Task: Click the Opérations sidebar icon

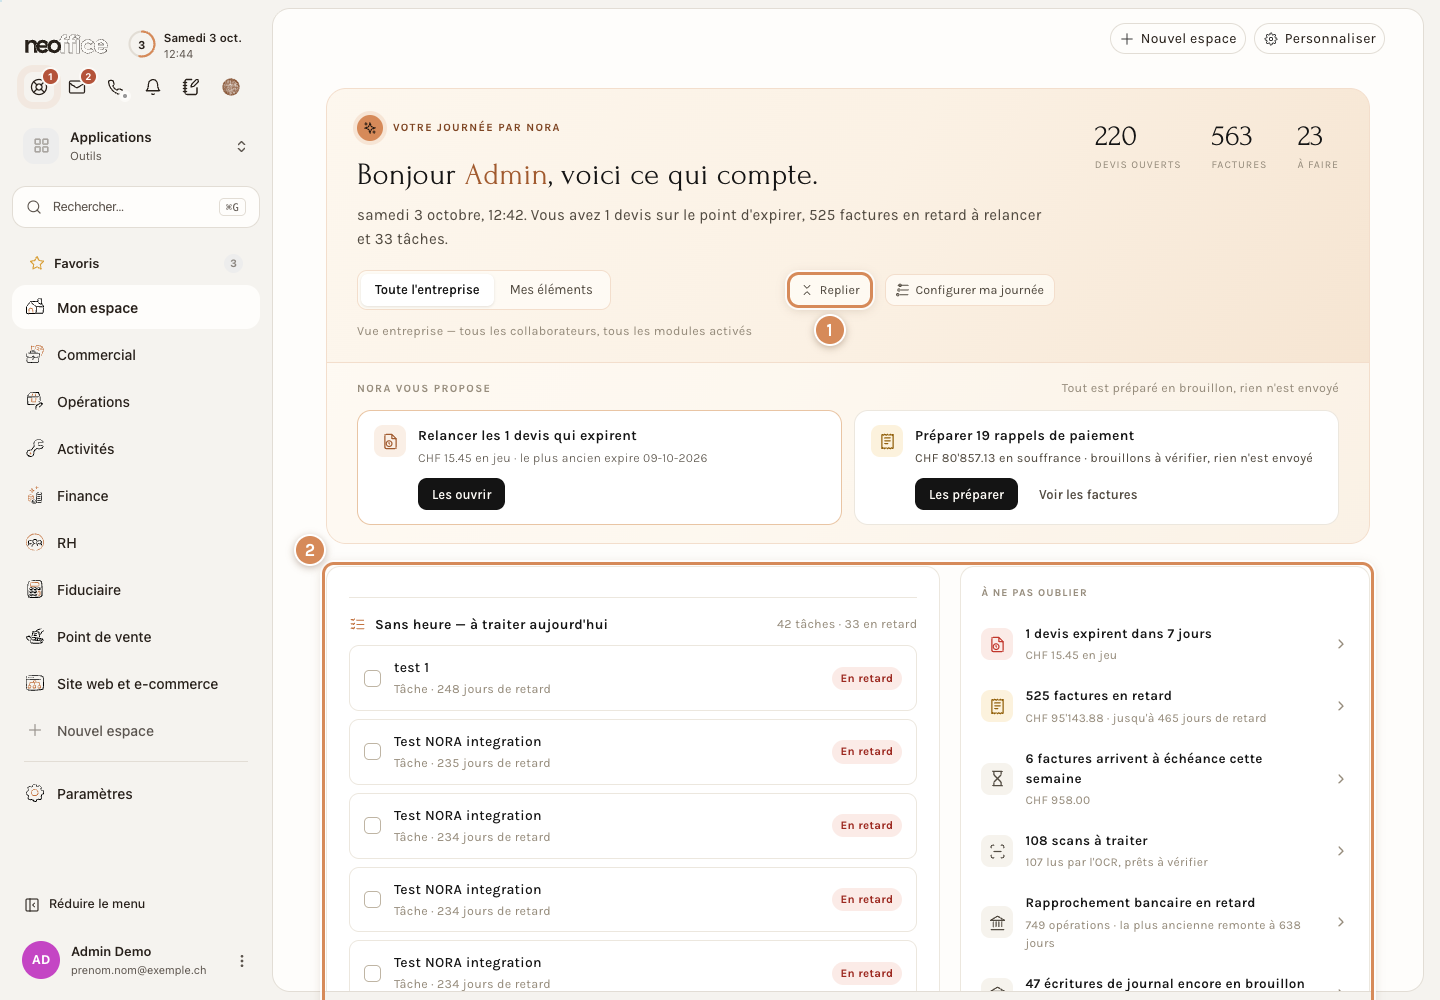Action: (x=35, y=402)
